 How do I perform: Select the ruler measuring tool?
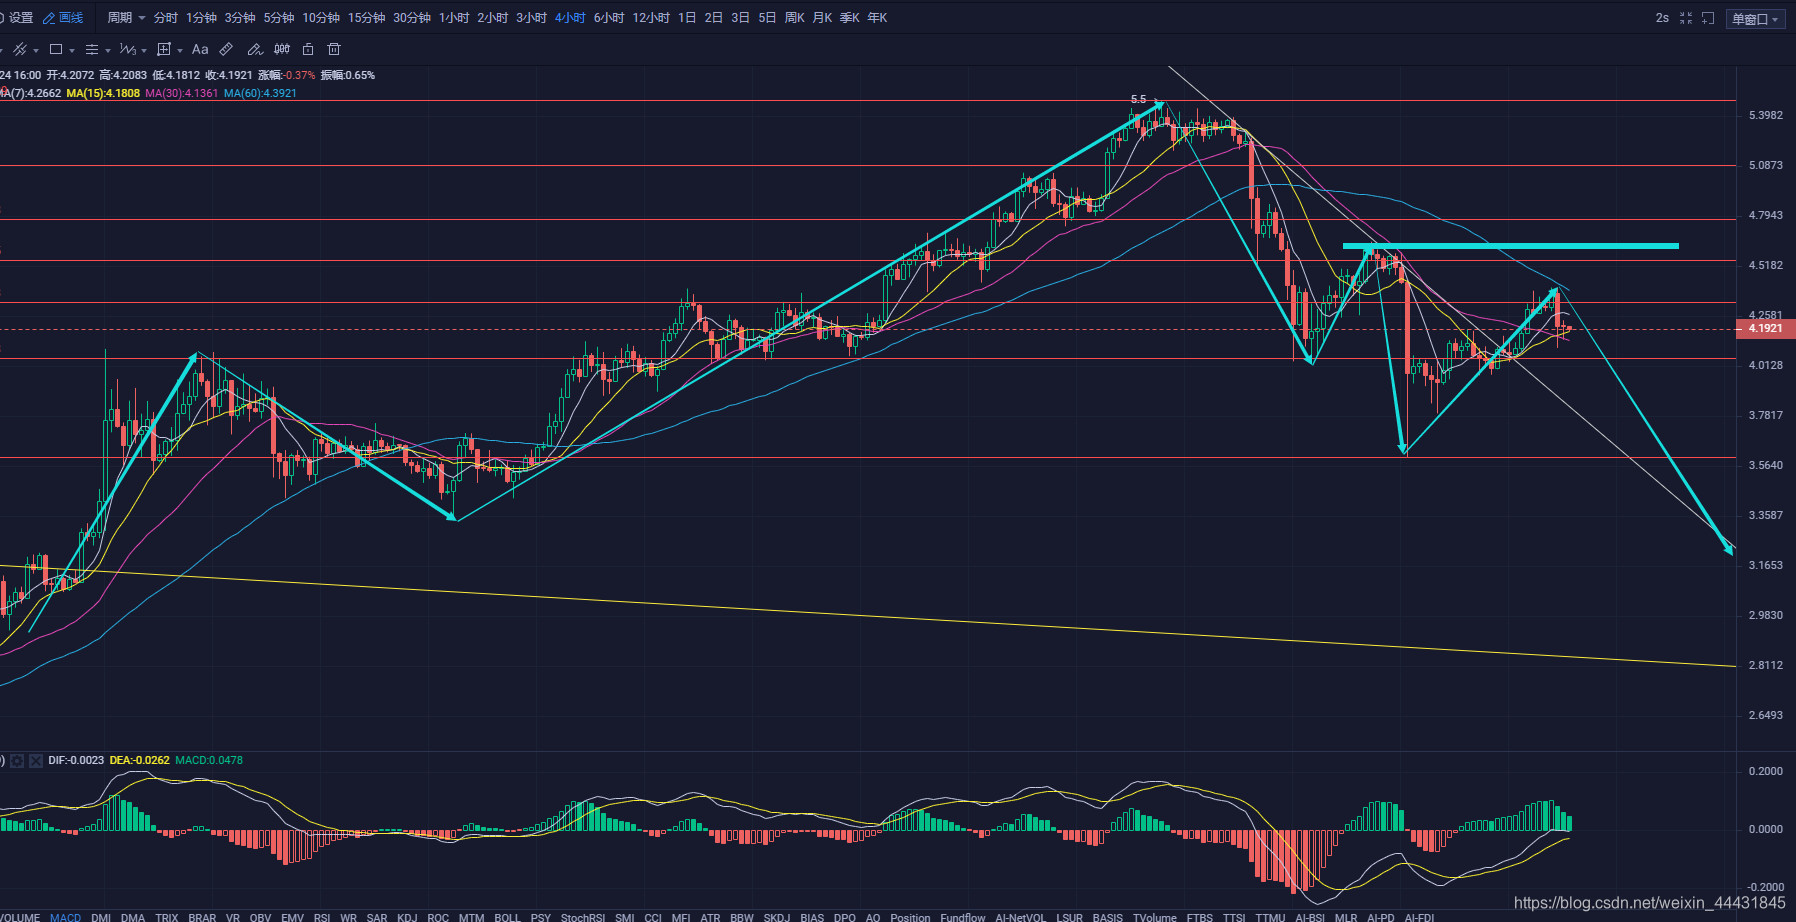point(227,49)
